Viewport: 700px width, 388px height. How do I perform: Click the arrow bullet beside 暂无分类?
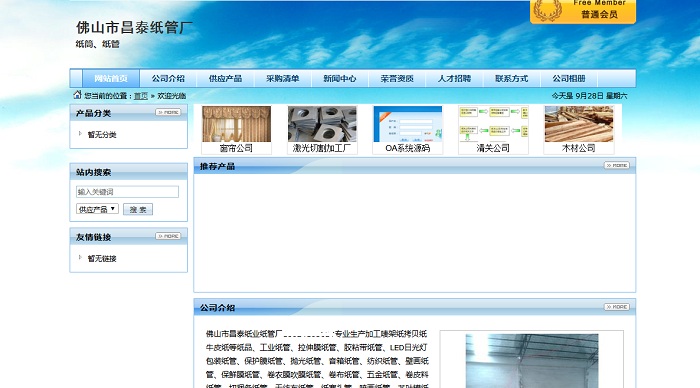80,134
